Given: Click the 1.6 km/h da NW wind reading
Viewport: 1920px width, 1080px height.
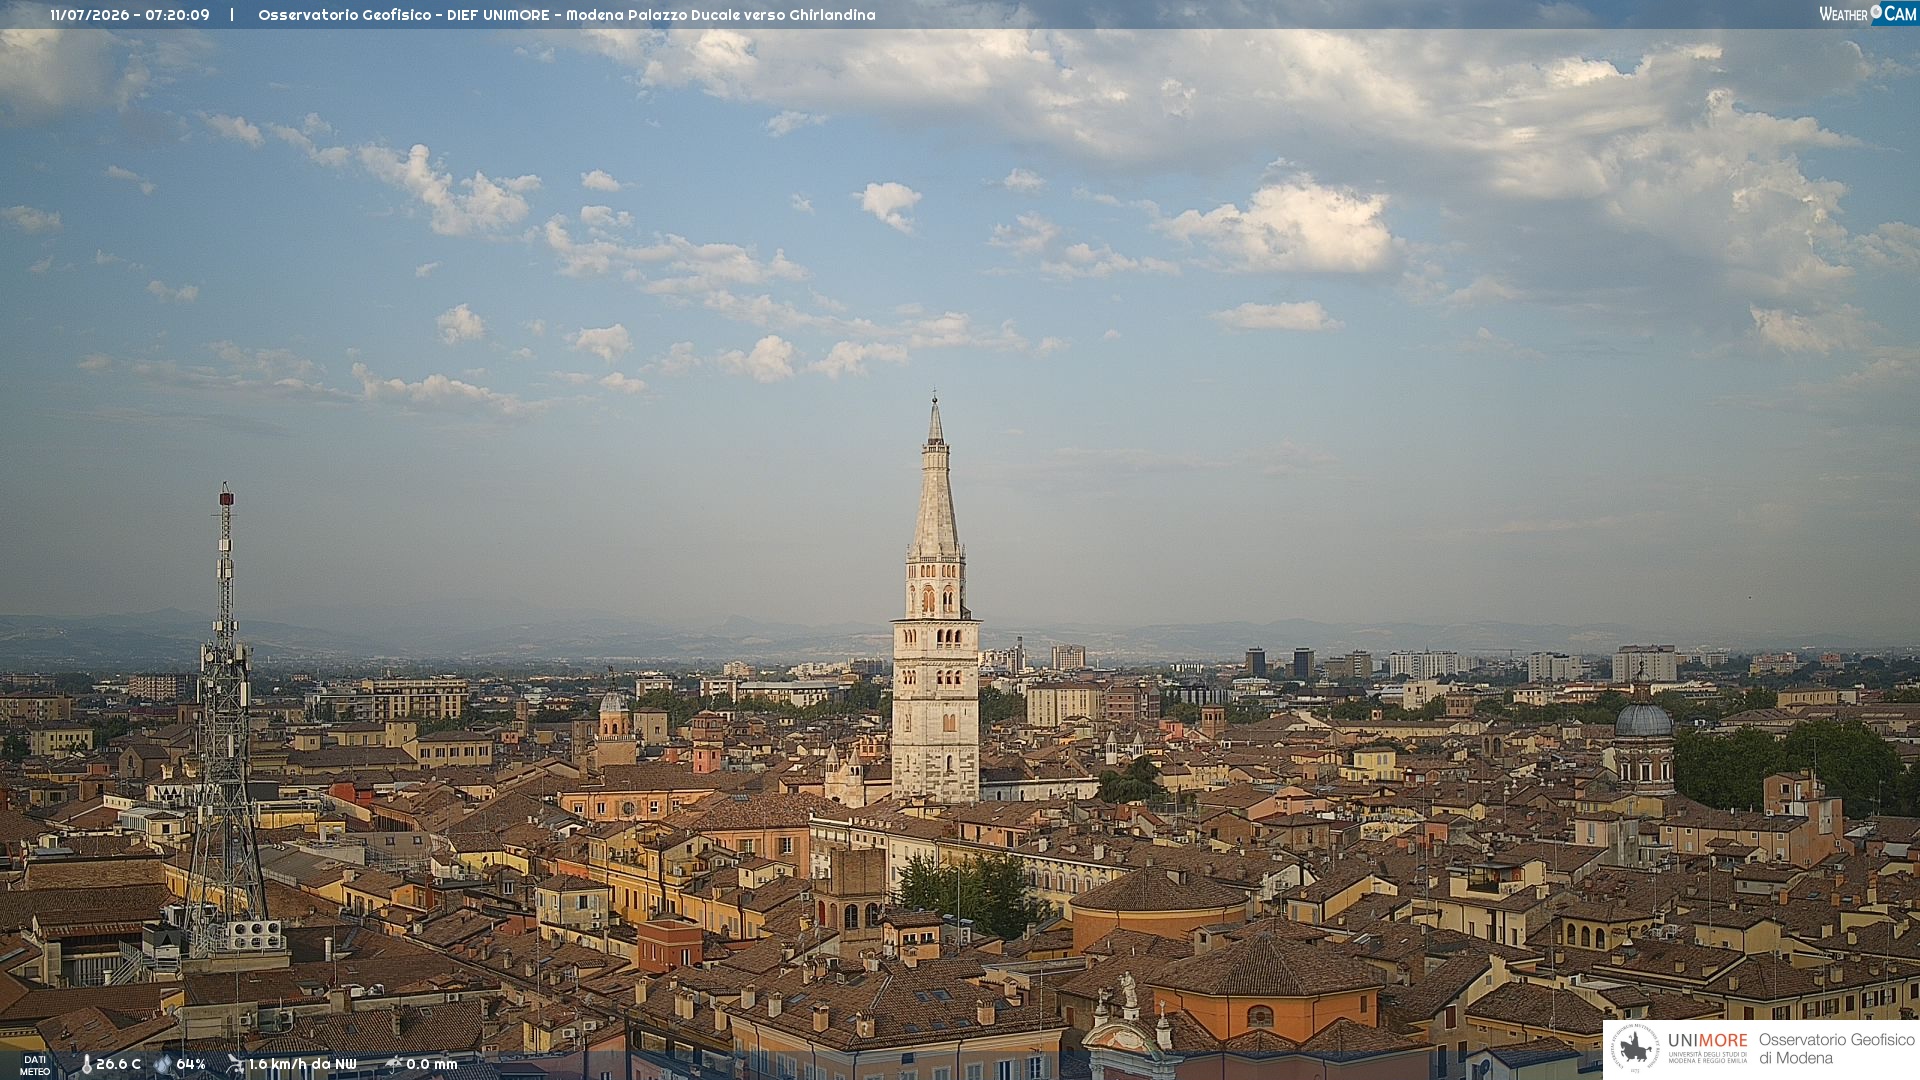Looking at the screenshot, I should [x=302, y=1064].
